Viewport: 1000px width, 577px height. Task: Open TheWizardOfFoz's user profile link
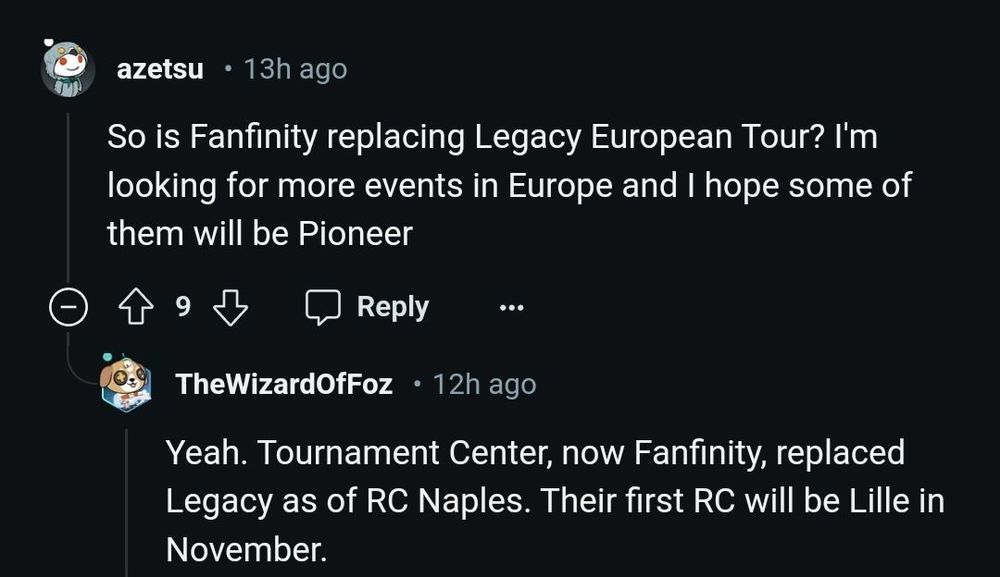click(283, 384)
